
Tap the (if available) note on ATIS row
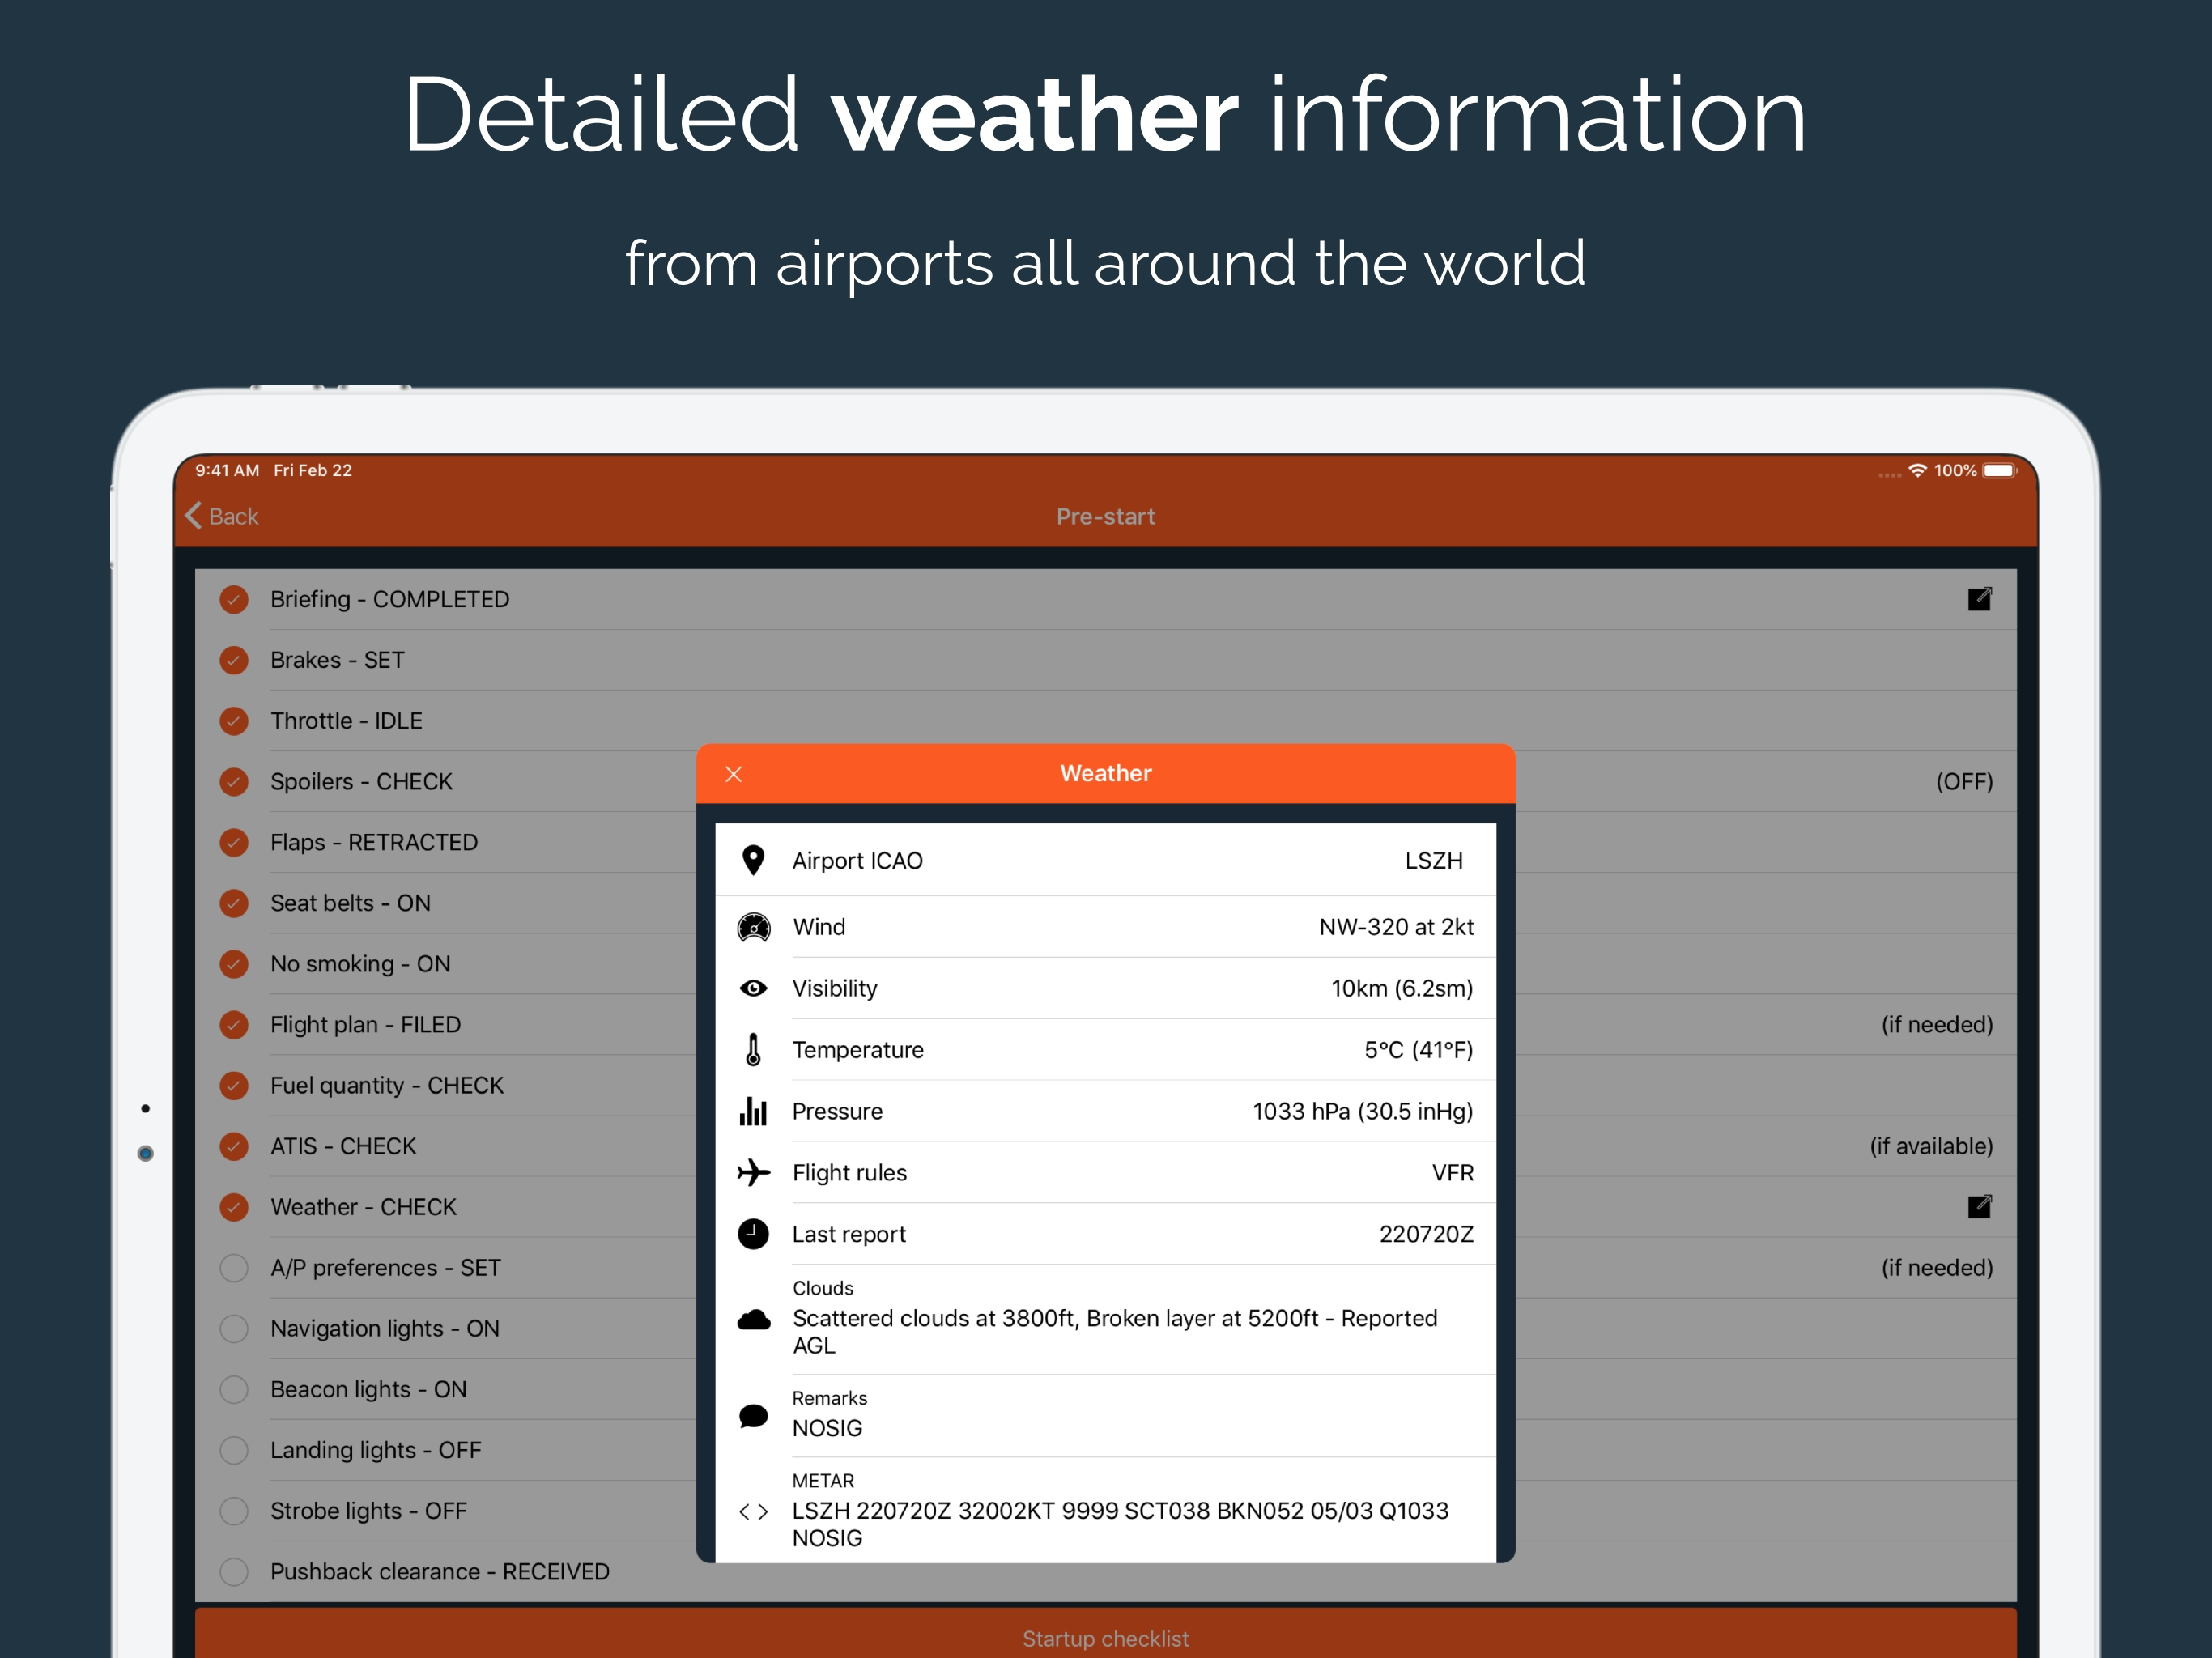(x=1931, y=1146)
